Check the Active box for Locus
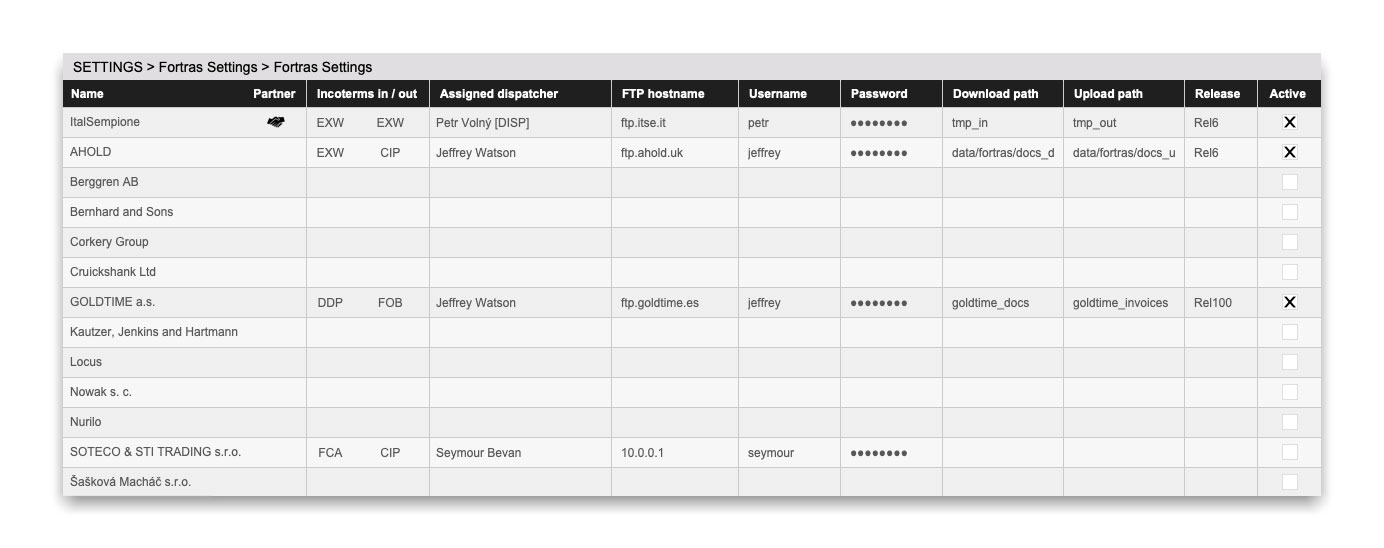Viewport: 1384px width, 548px height. (1289, 362)
